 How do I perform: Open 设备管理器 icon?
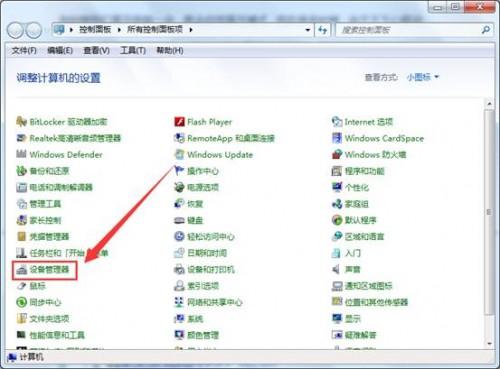point(21,269)
